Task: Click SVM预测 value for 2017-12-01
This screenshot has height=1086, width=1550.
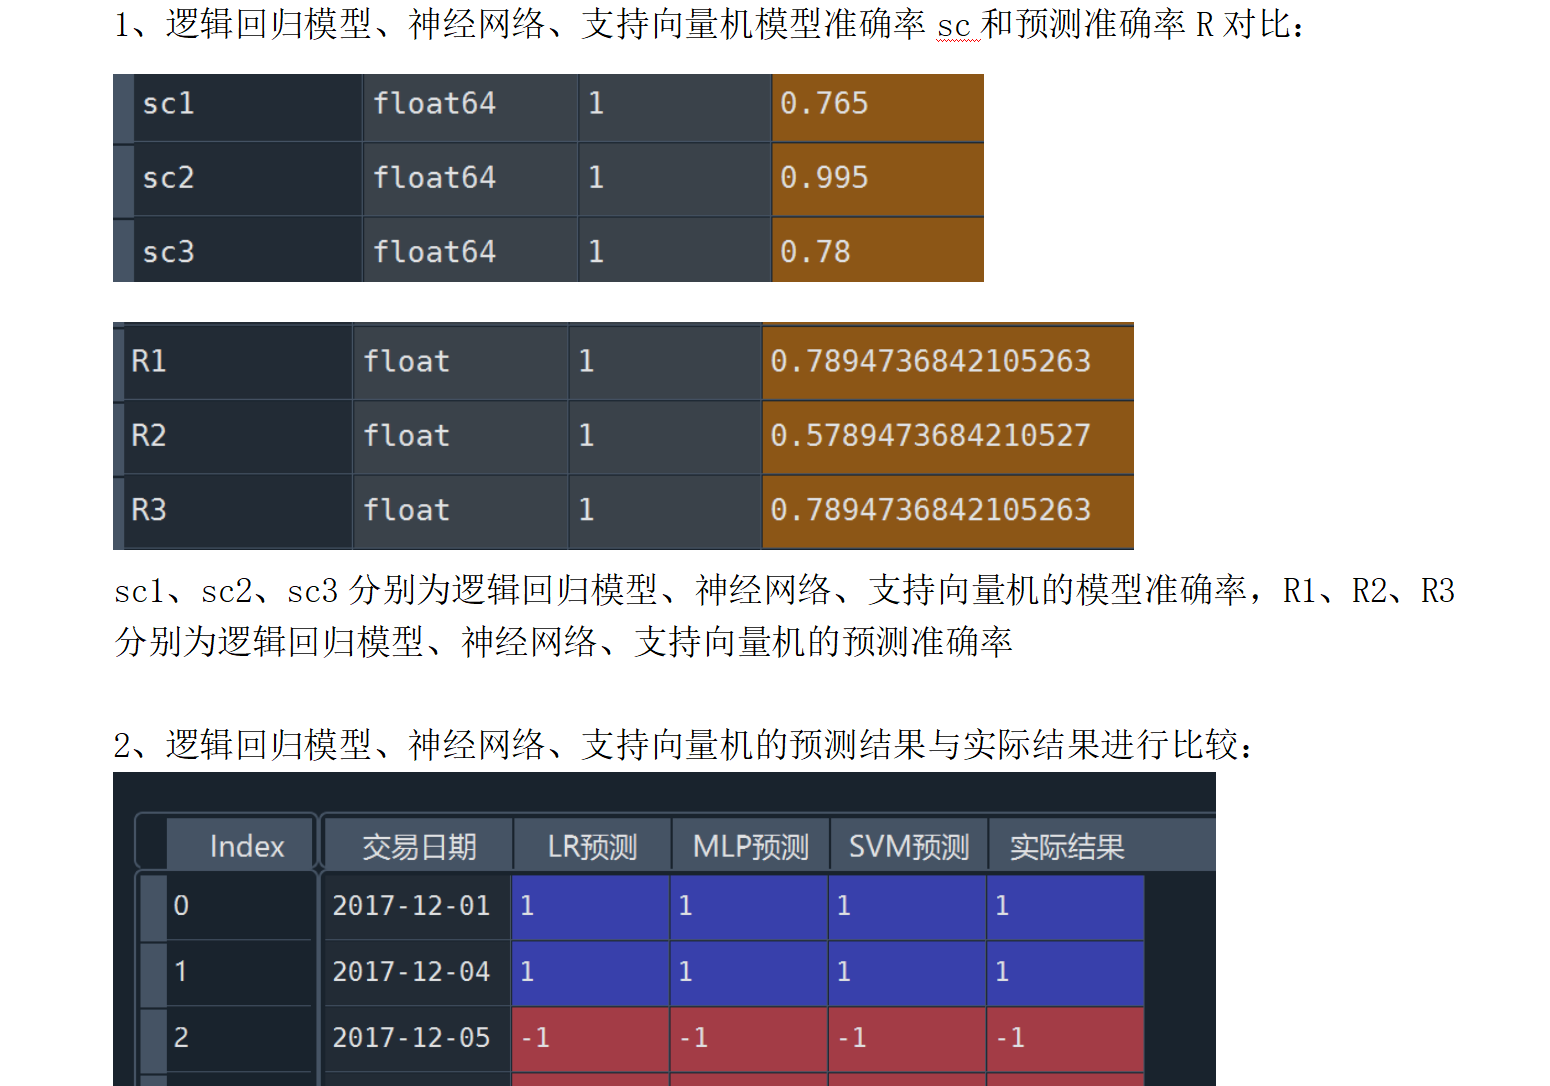Action: [x=908, y=907]
